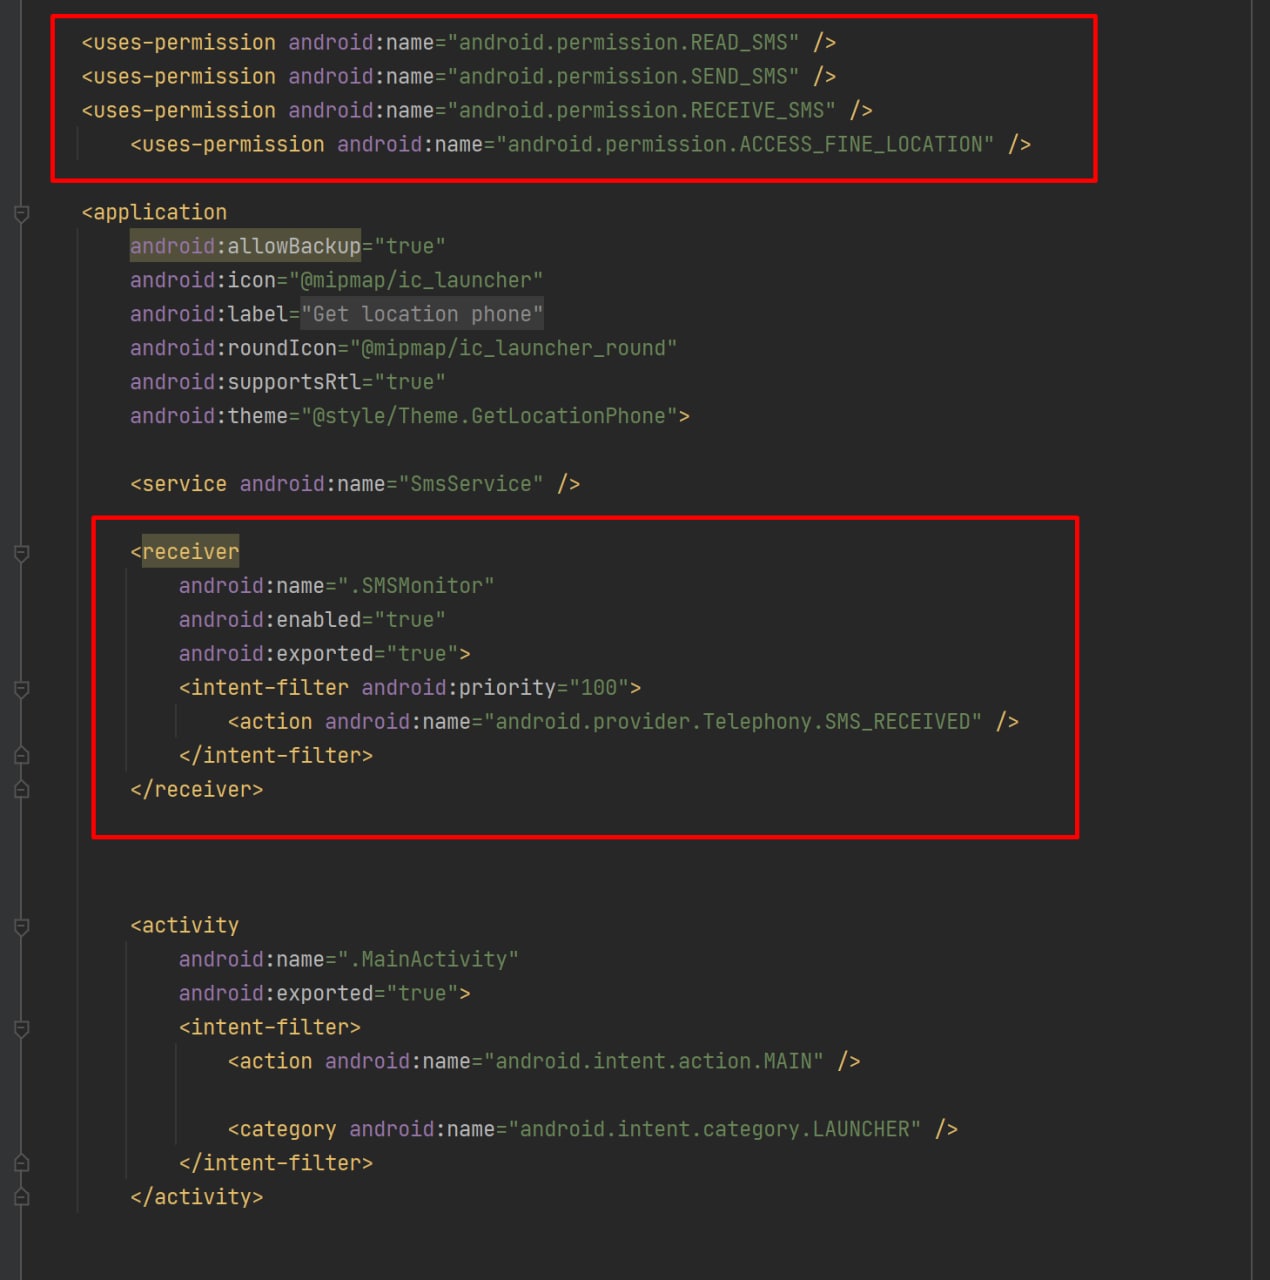1270x1280 pixels.
Task: Fold the intent-filter with priority 100
Action: click(21, 689)
